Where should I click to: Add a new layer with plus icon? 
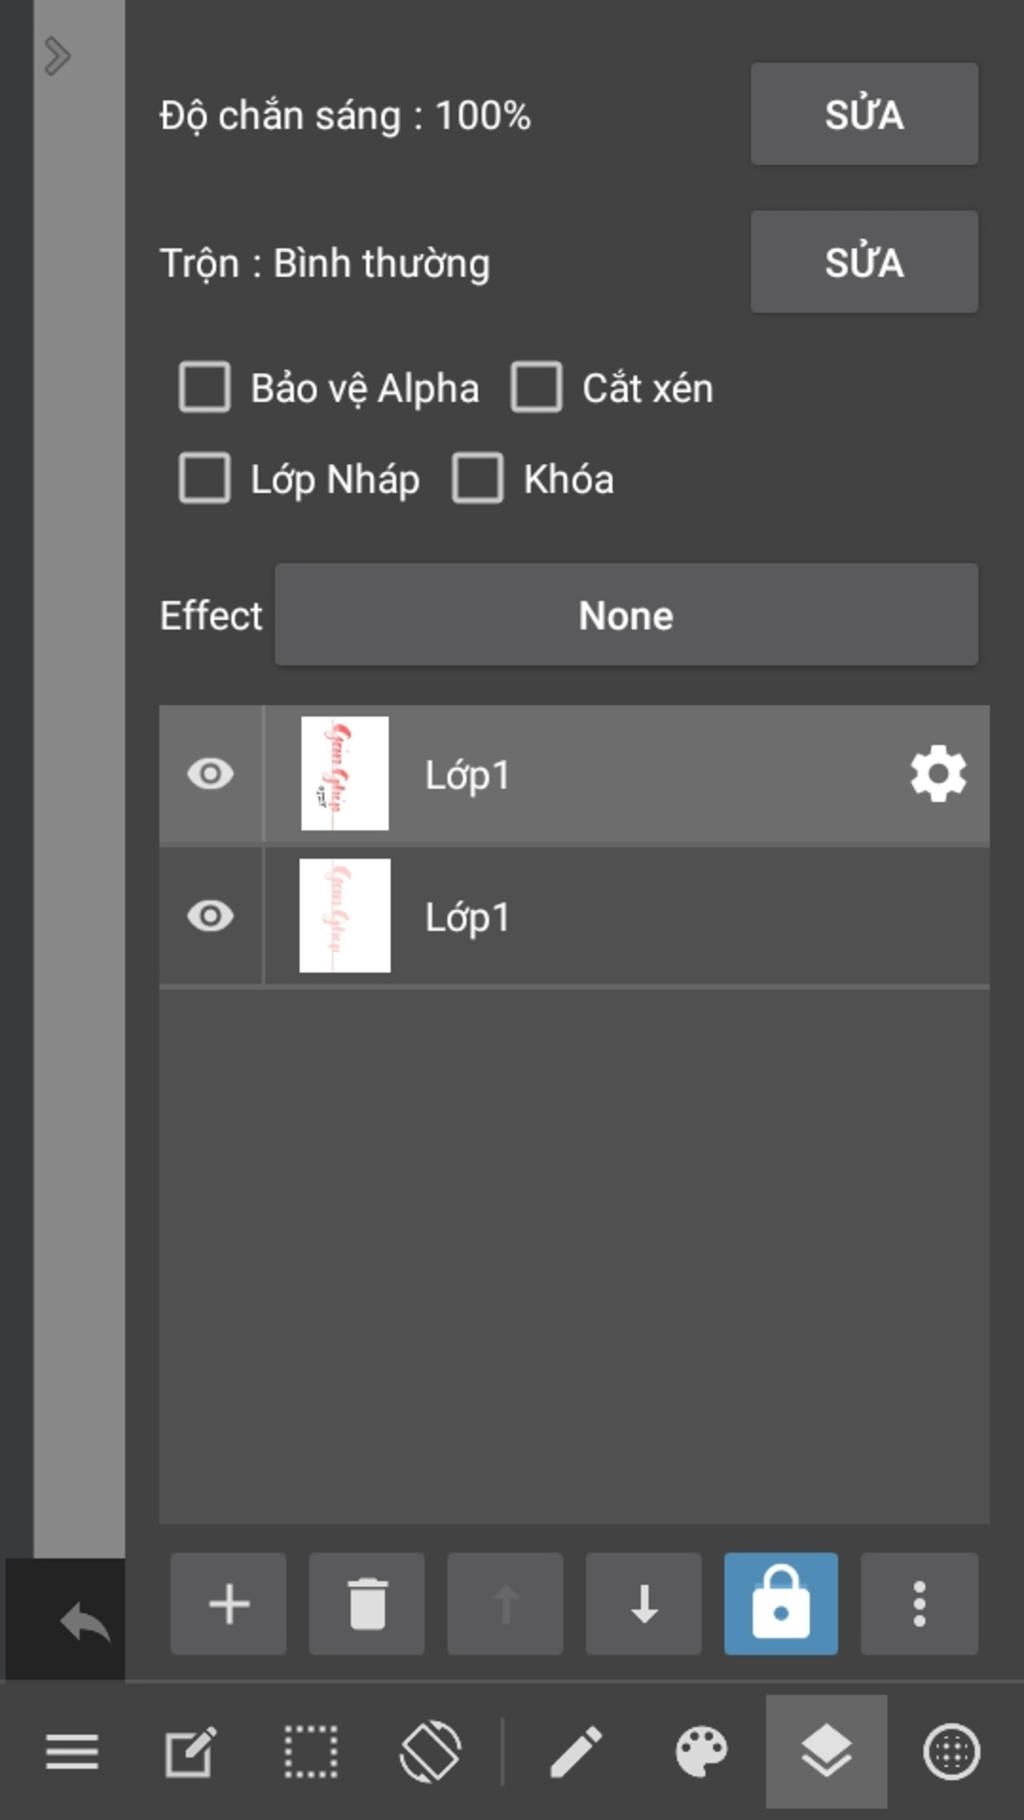pos(228,1604)
